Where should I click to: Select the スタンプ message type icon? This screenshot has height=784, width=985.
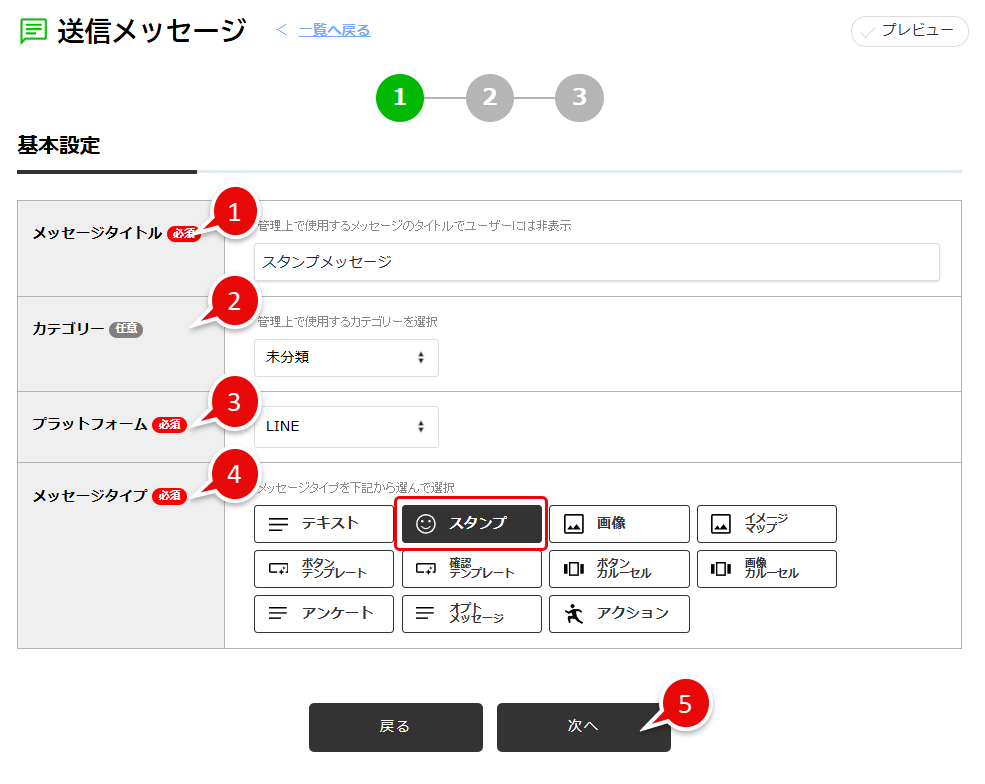(471, 524)
